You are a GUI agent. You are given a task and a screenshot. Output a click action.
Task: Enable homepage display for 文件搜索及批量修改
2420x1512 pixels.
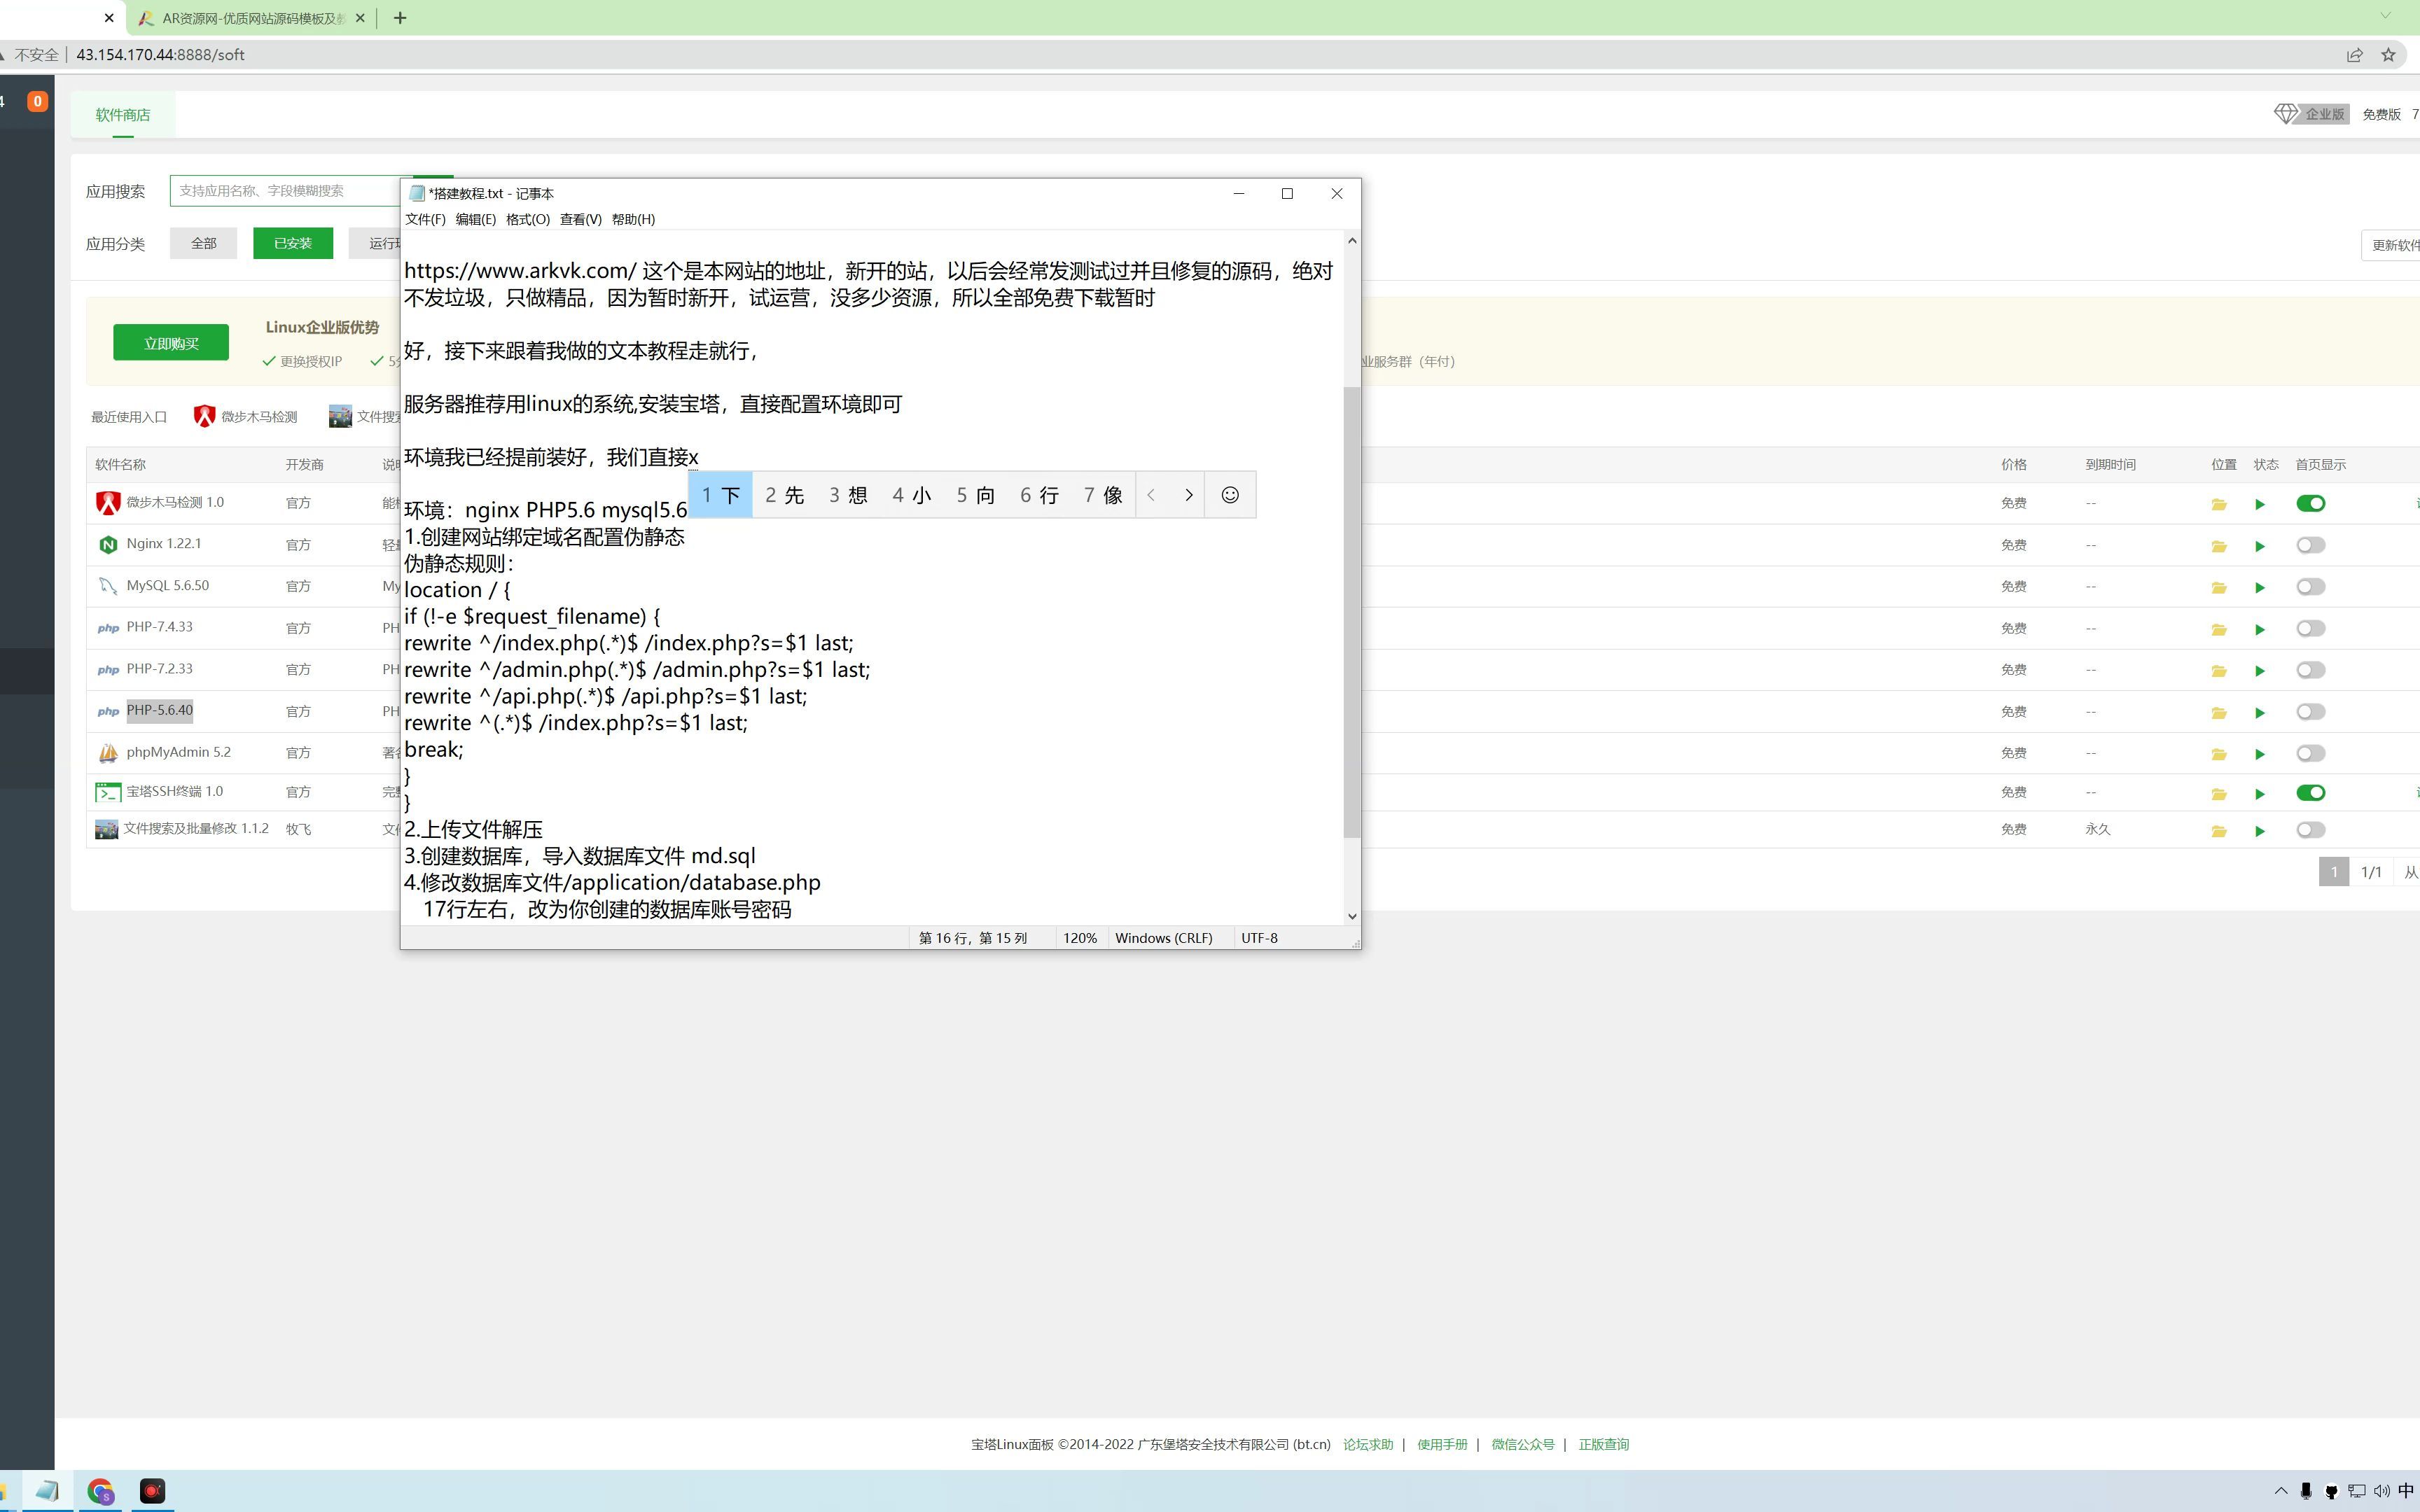(2310, 830)
